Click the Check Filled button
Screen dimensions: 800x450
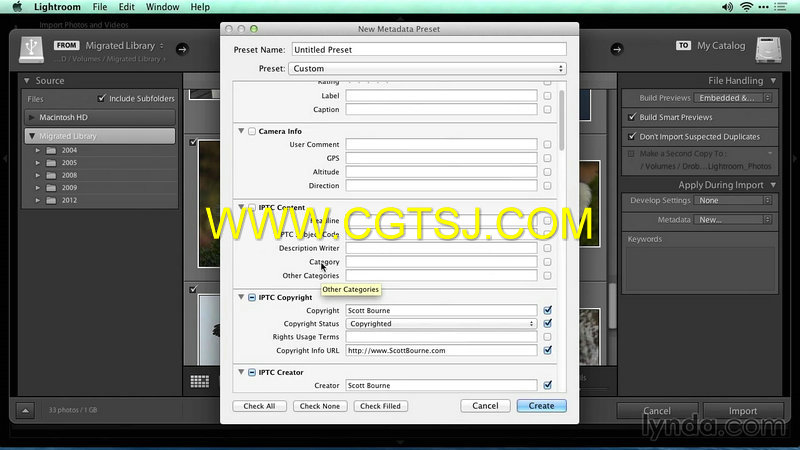[x=381, y=406]
